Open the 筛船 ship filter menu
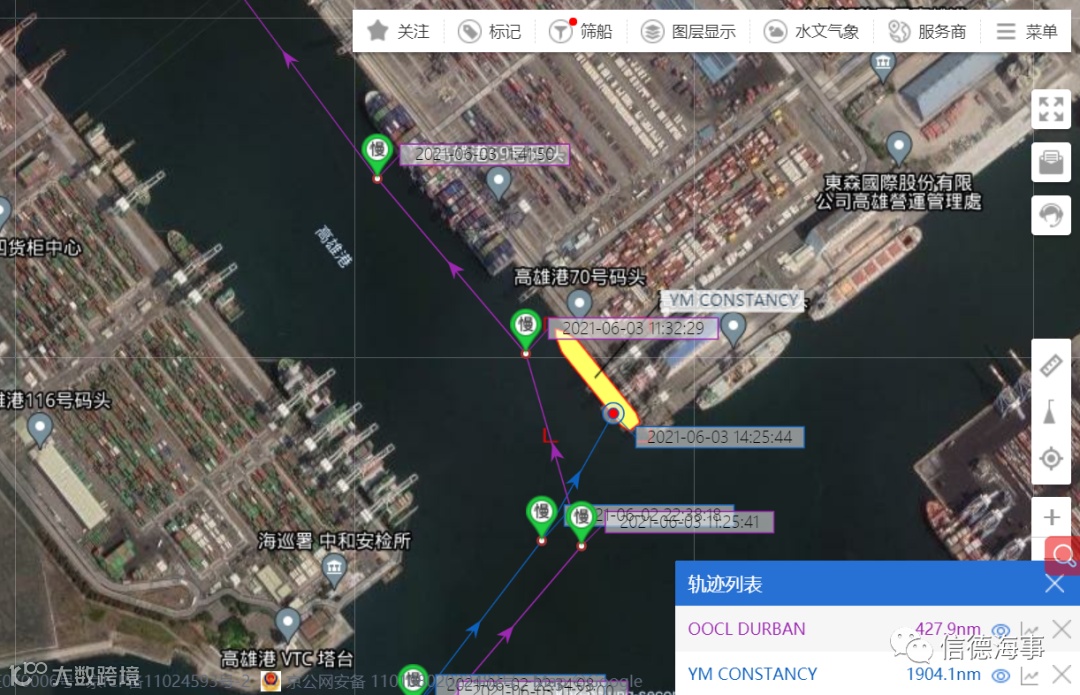The width and height of the screenshot is (1080, 695). (581, 31)
